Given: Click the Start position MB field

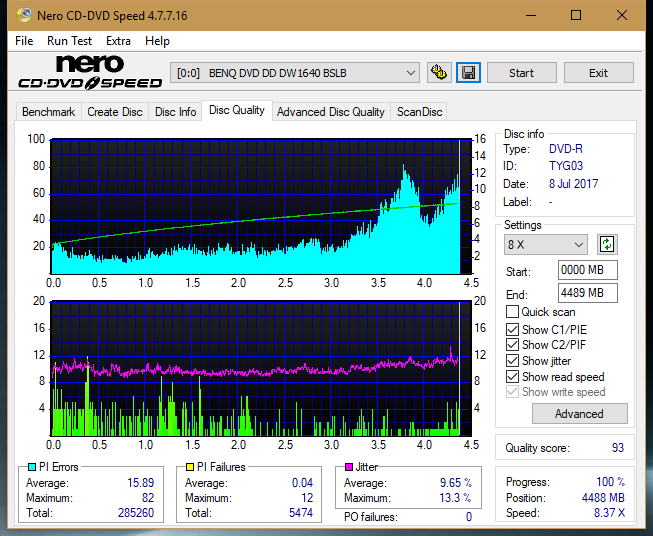Looking at the screenshot, I should coord(587,270).
